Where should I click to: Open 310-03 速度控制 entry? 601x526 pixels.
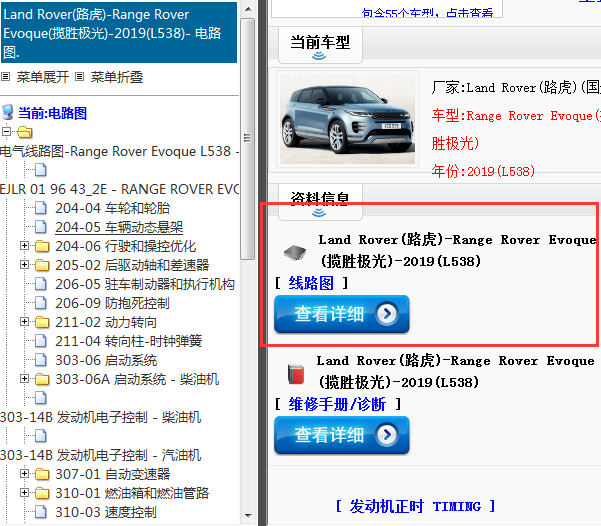point(106,512)
